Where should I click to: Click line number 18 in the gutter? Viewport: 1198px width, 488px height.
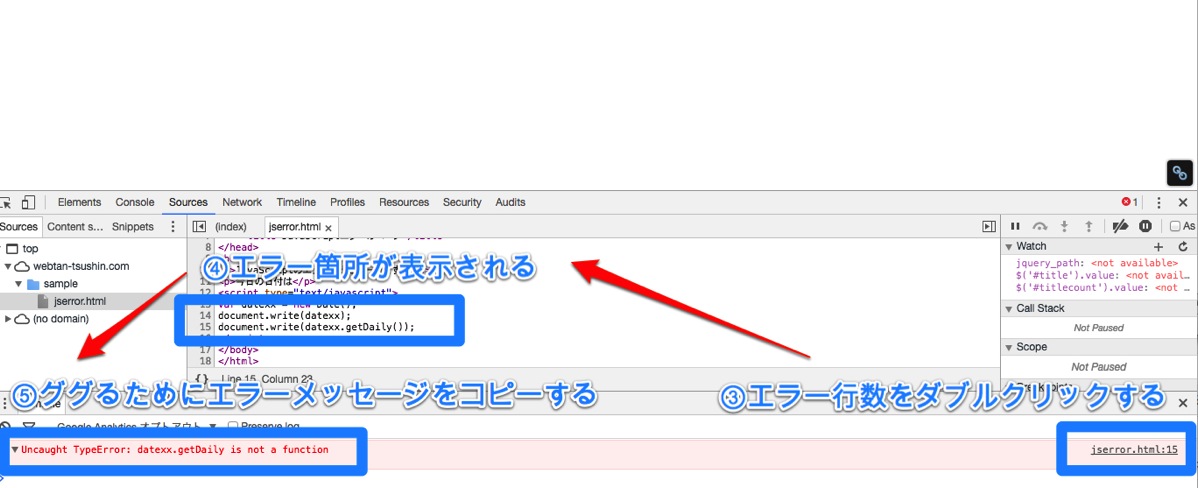pyautogui.click(x=203, y=361)
